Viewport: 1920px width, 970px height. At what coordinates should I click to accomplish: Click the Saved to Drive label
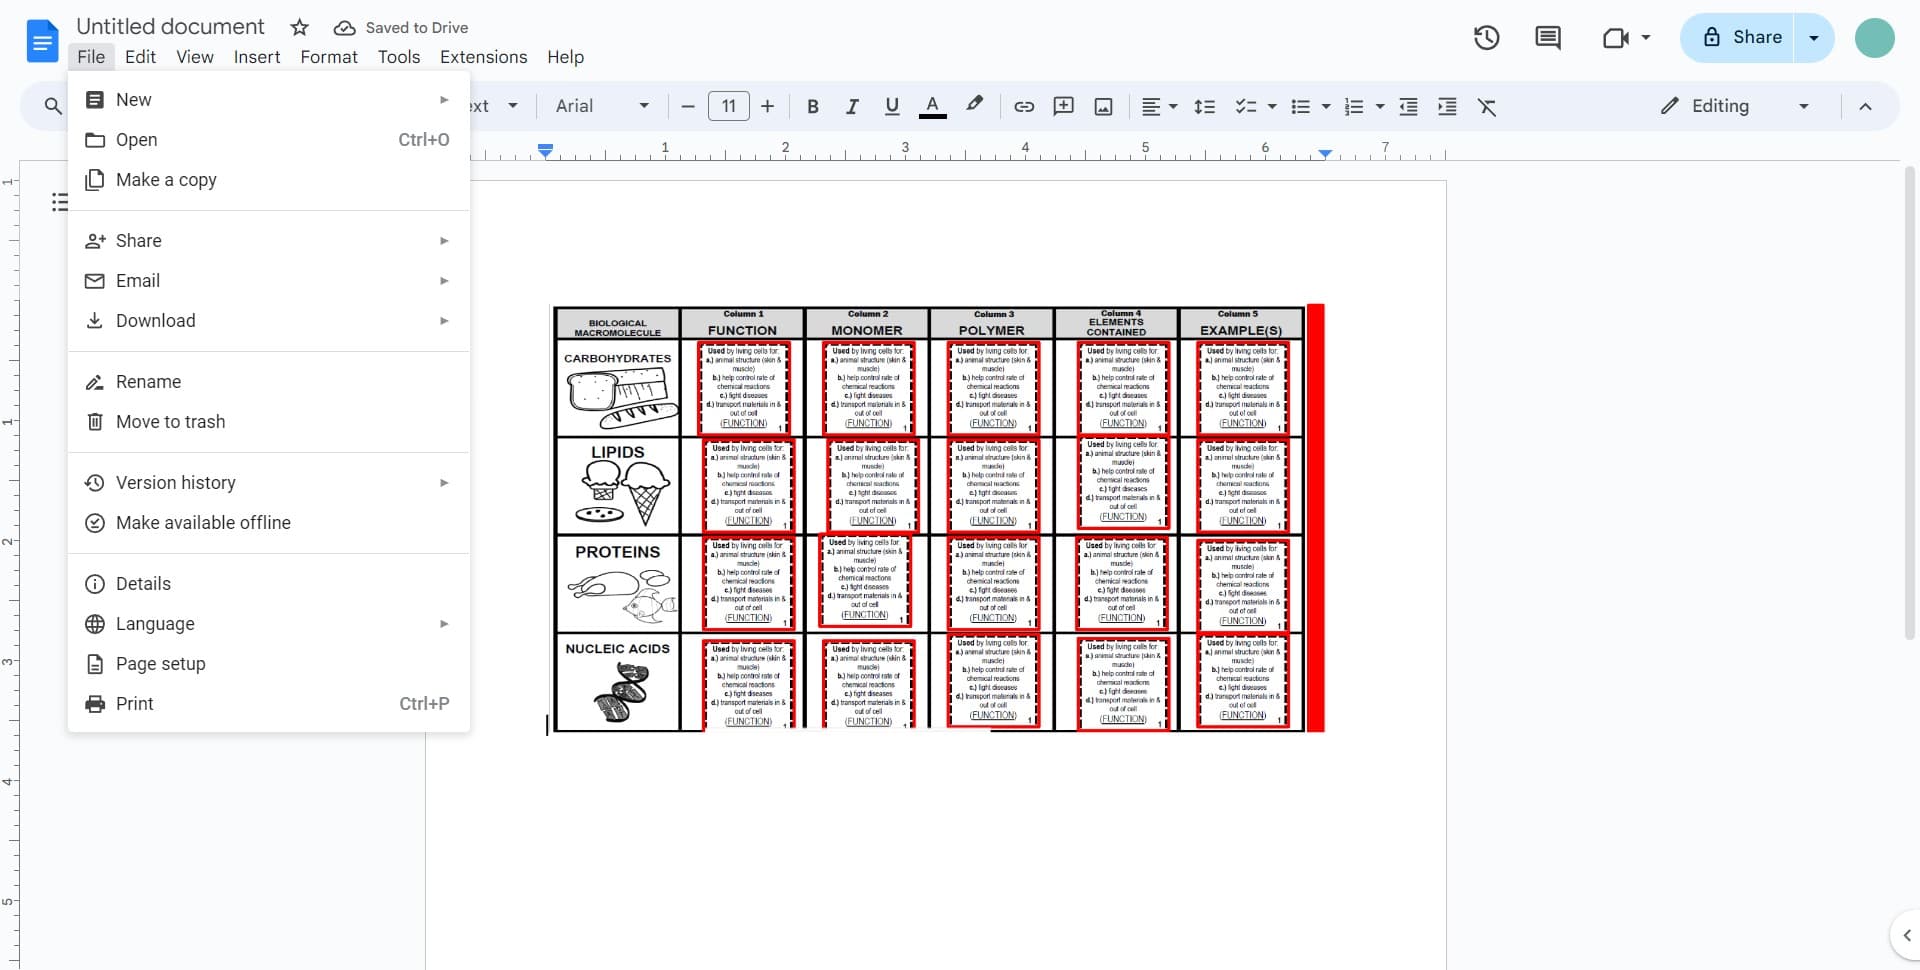[x=417, y=27]
